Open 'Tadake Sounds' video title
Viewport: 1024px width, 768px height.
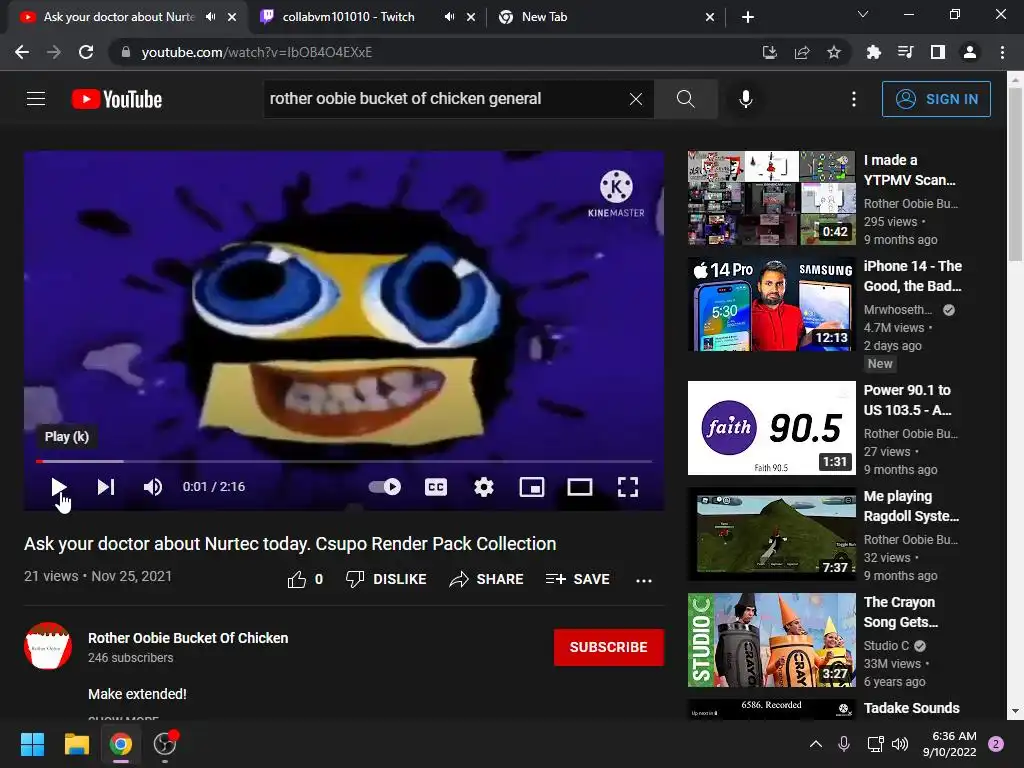pyautogui.click(x=912, y=708)
